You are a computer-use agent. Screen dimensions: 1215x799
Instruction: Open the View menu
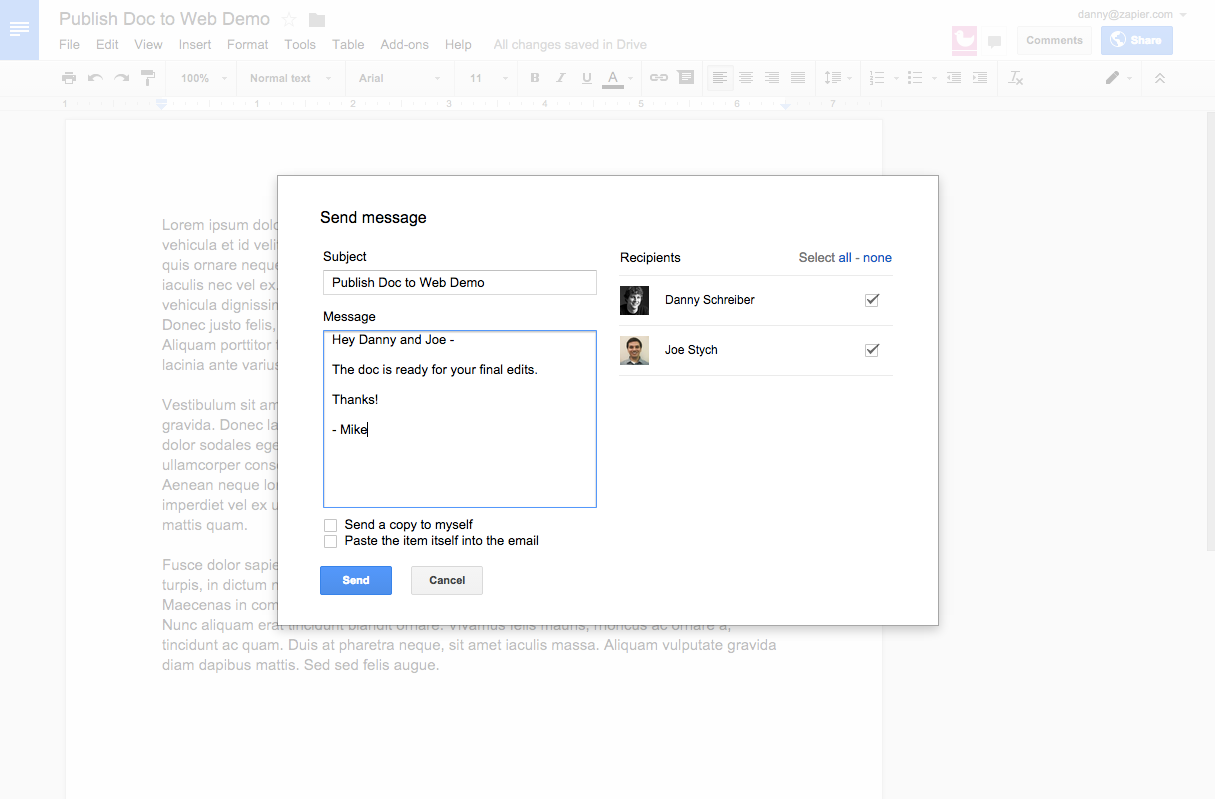148,44
